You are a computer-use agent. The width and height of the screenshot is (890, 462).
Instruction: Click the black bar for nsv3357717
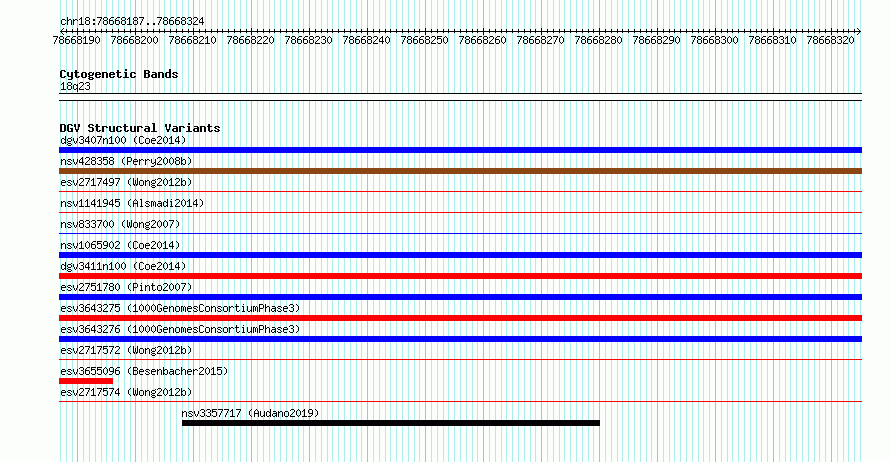(391, 423)
